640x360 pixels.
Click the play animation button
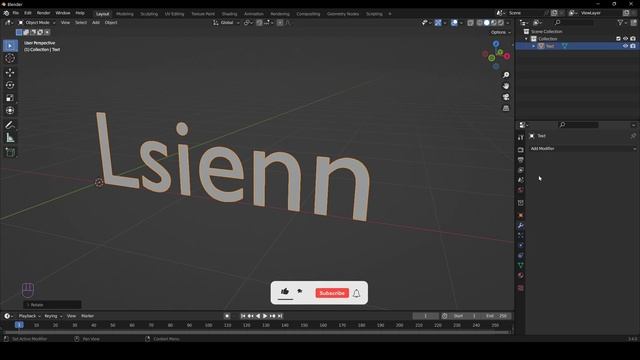(265, 316)
